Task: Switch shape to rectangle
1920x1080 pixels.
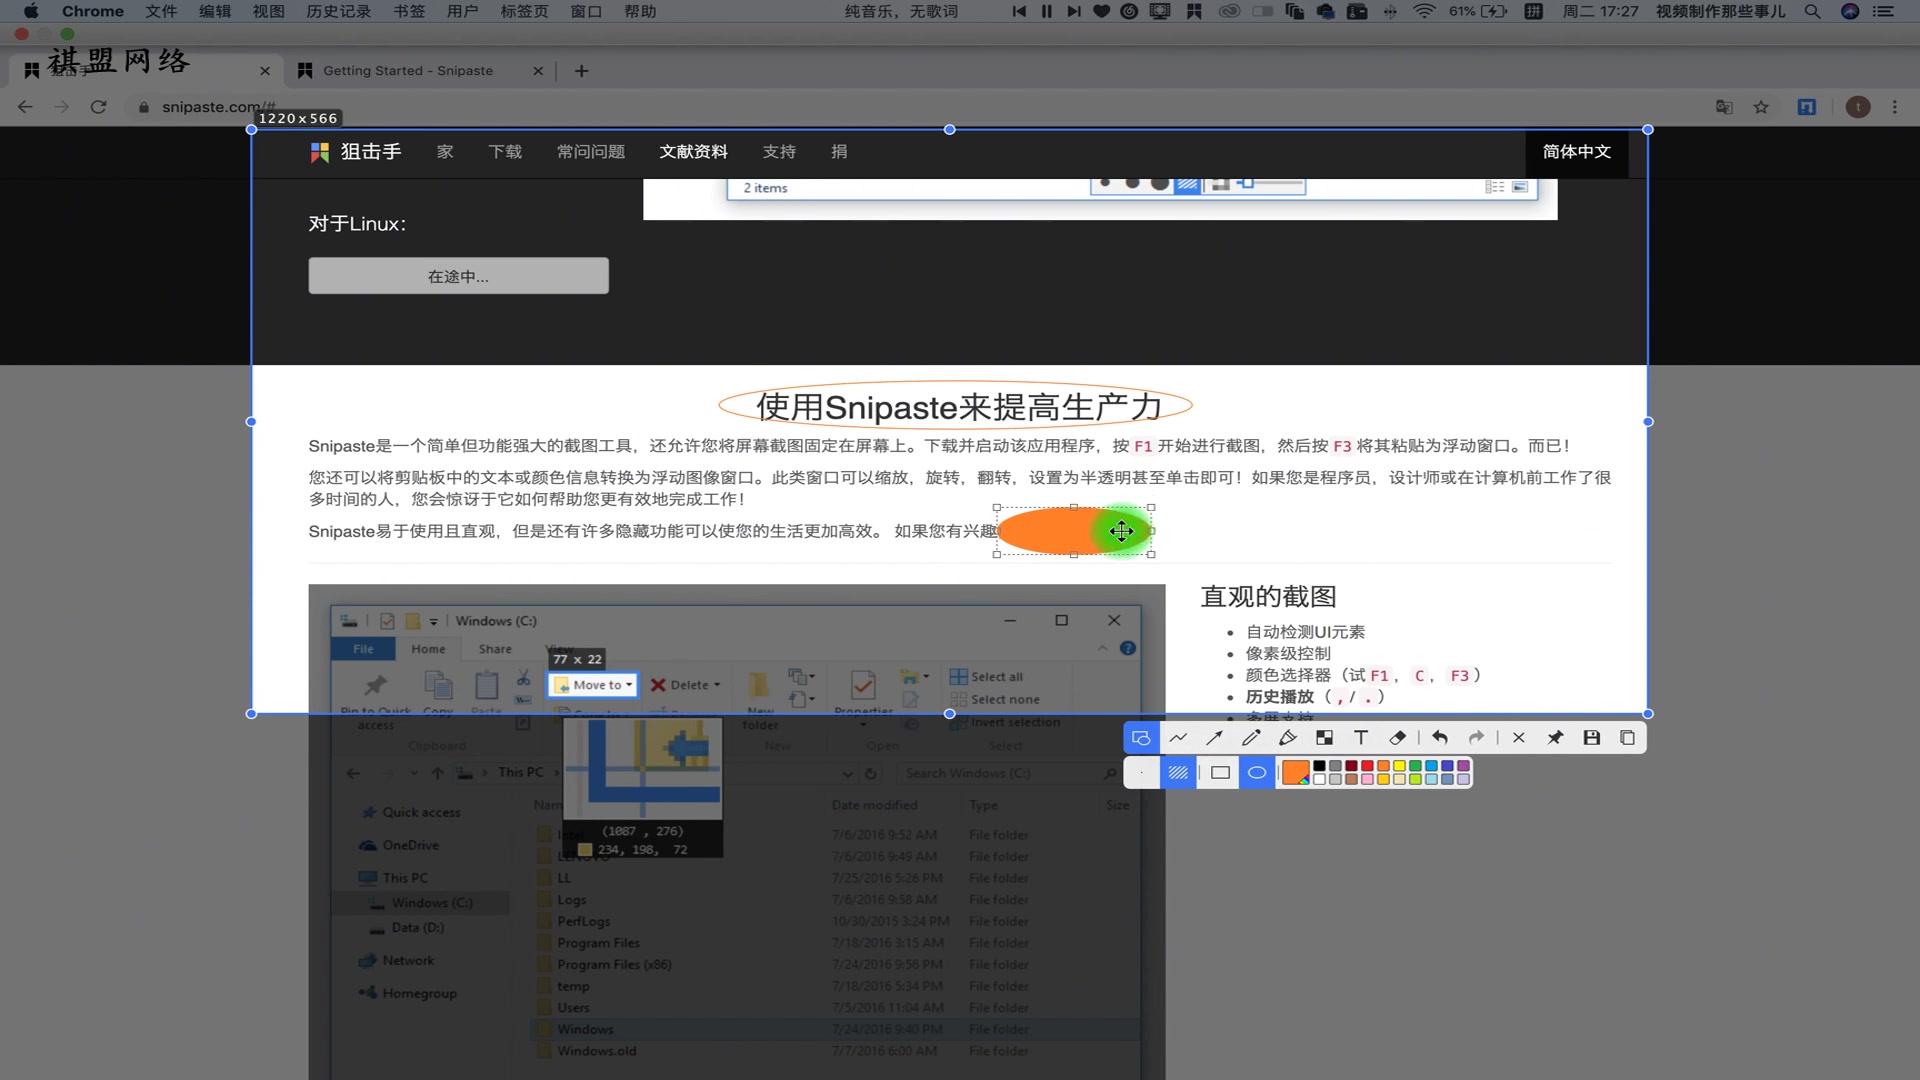Action: (x=1220, y=773)
